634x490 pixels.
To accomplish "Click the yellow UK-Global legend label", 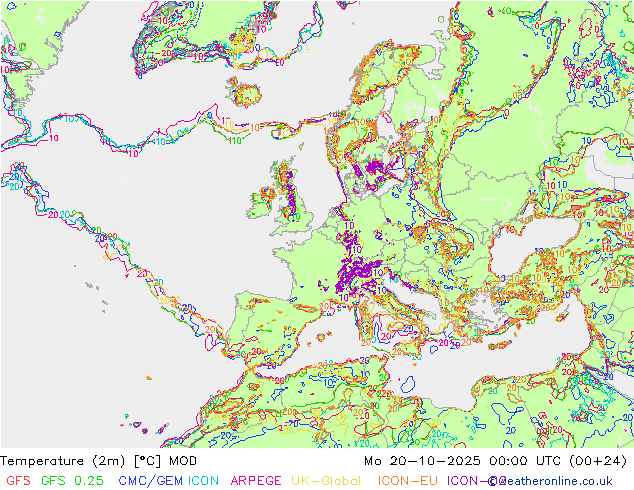I will [326, 481].
